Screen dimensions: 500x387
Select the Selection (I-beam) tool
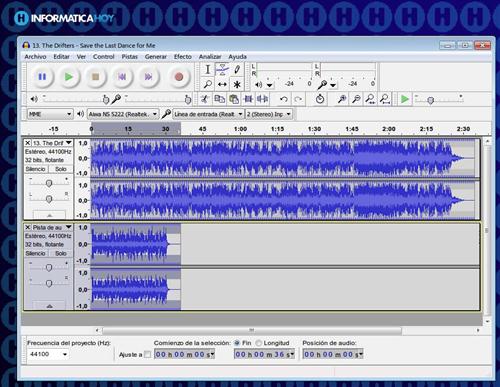pyautogui.click(x=208, y=69)
